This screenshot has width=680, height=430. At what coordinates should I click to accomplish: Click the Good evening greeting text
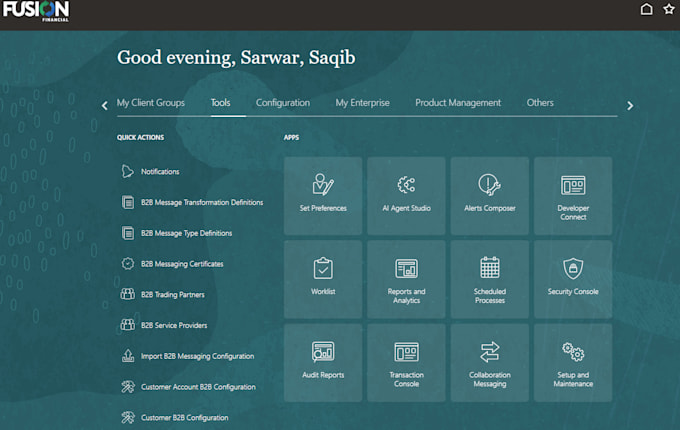(236, 58)
